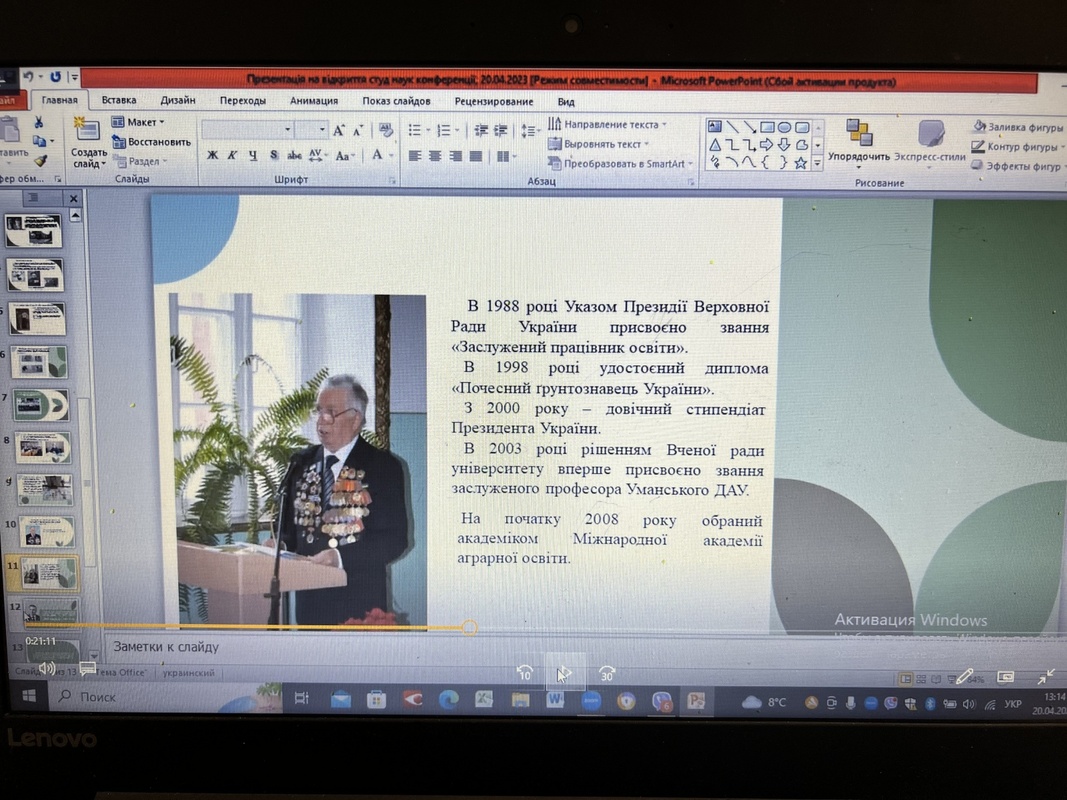Switch to PowerPoint icon on the taskbar
This screenshot has width=1067, height=800.
point(696,701)
